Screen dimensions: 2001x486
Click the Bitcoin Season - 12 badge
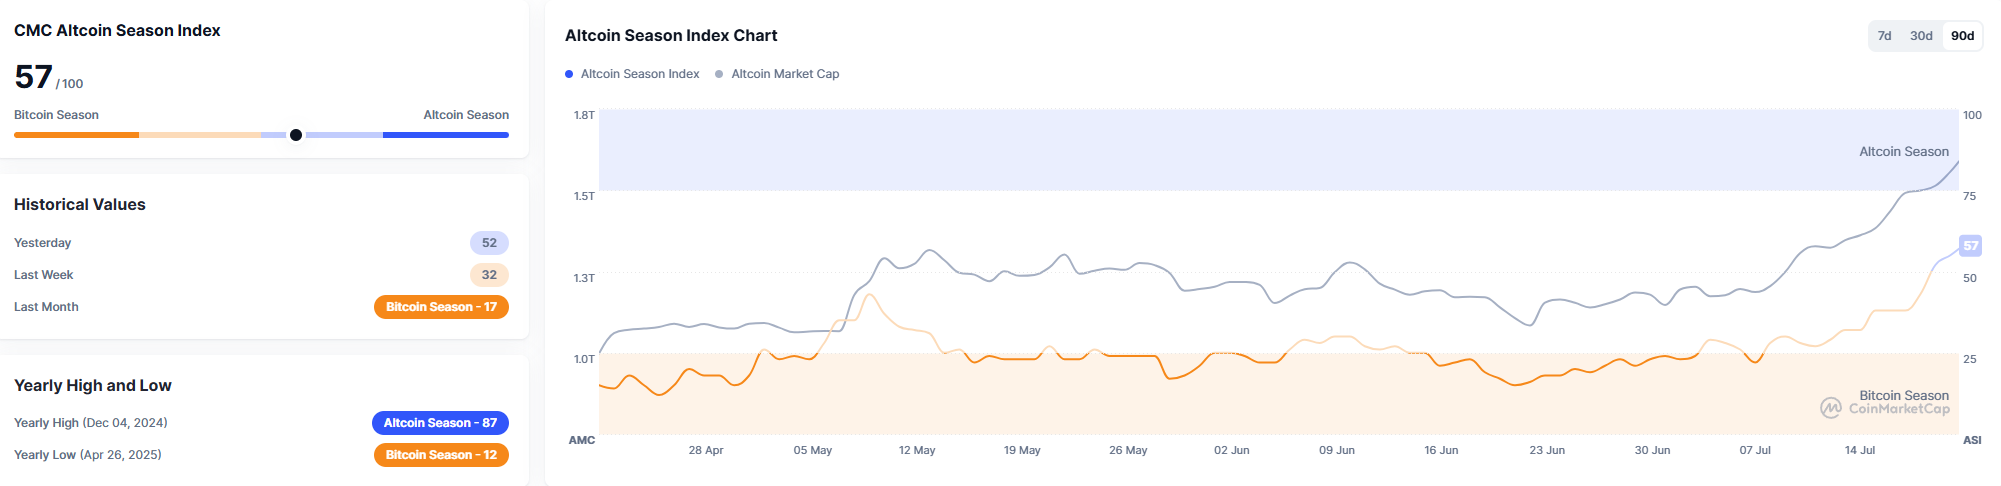tap(441, 455)
